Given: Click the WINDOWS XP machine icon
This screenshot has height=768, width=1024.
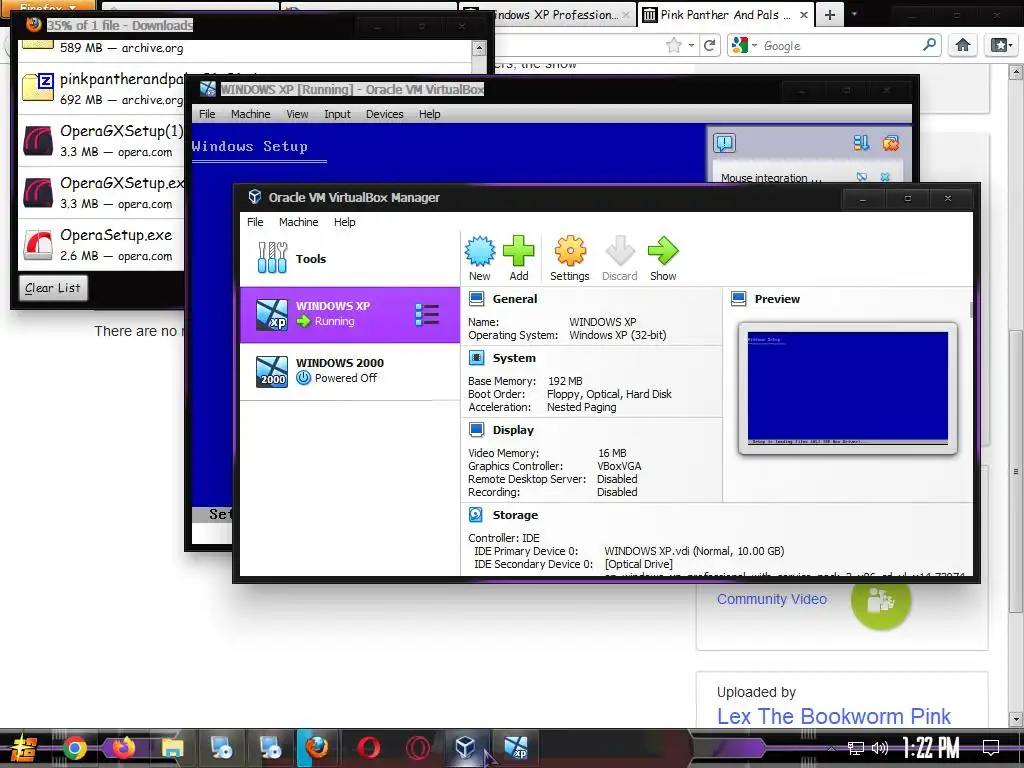Looking at the screenshot, I should pyautogui.click(x=272, y=314).
